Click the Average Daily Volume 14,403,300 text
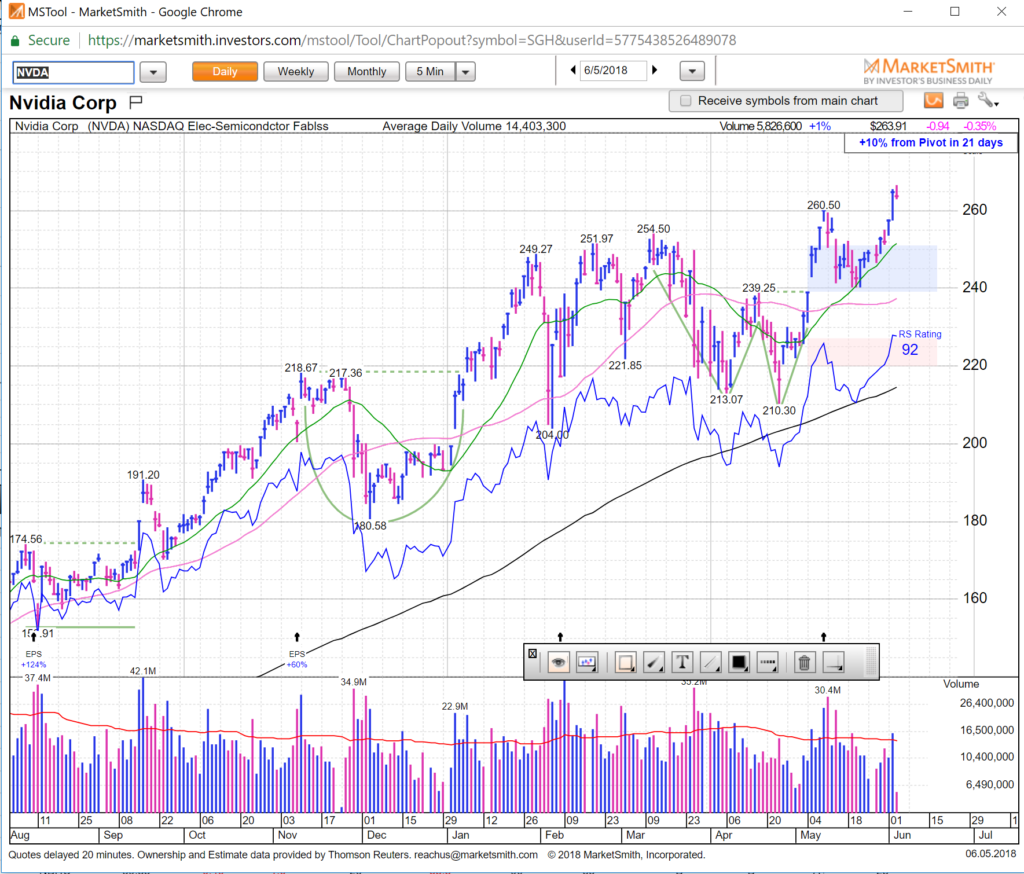The width and height of the screenshot is (1024, 874). 474,126
